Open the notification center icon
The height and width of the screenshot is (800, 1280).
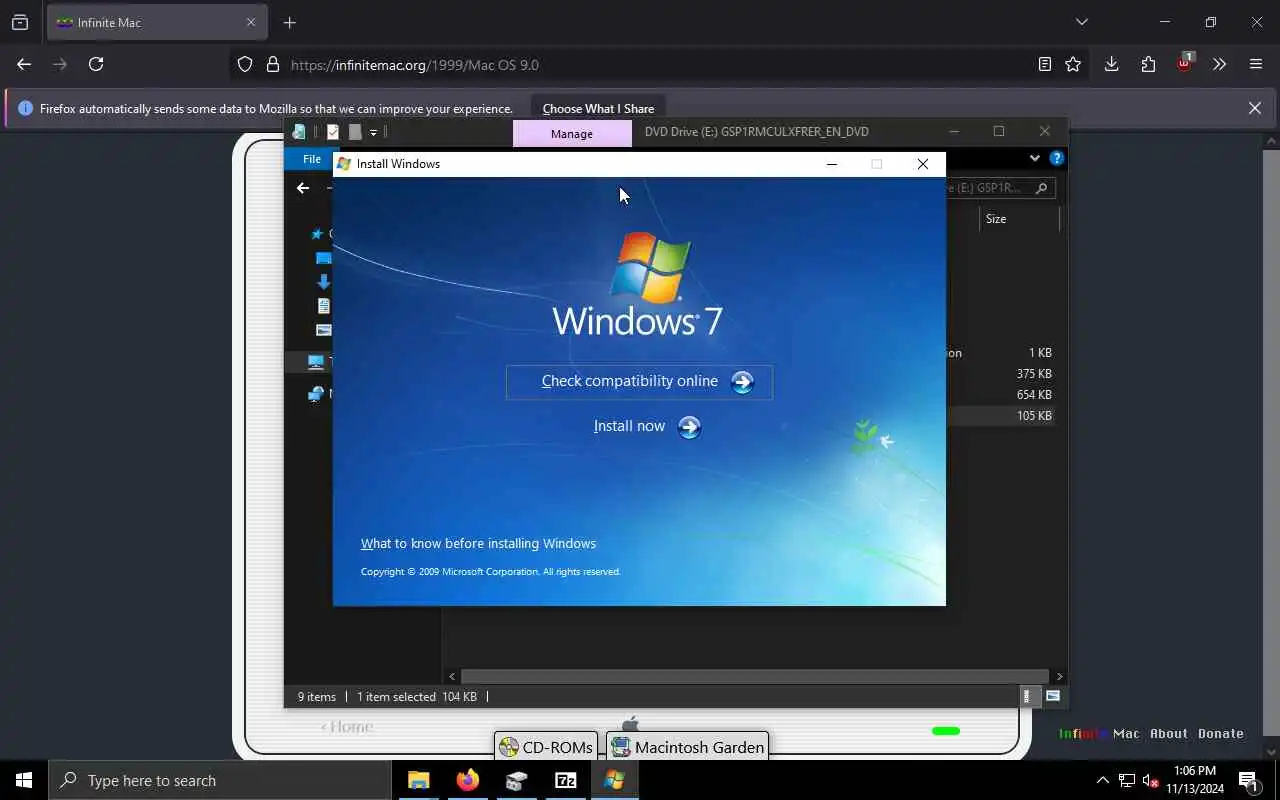pos(1248,780)
